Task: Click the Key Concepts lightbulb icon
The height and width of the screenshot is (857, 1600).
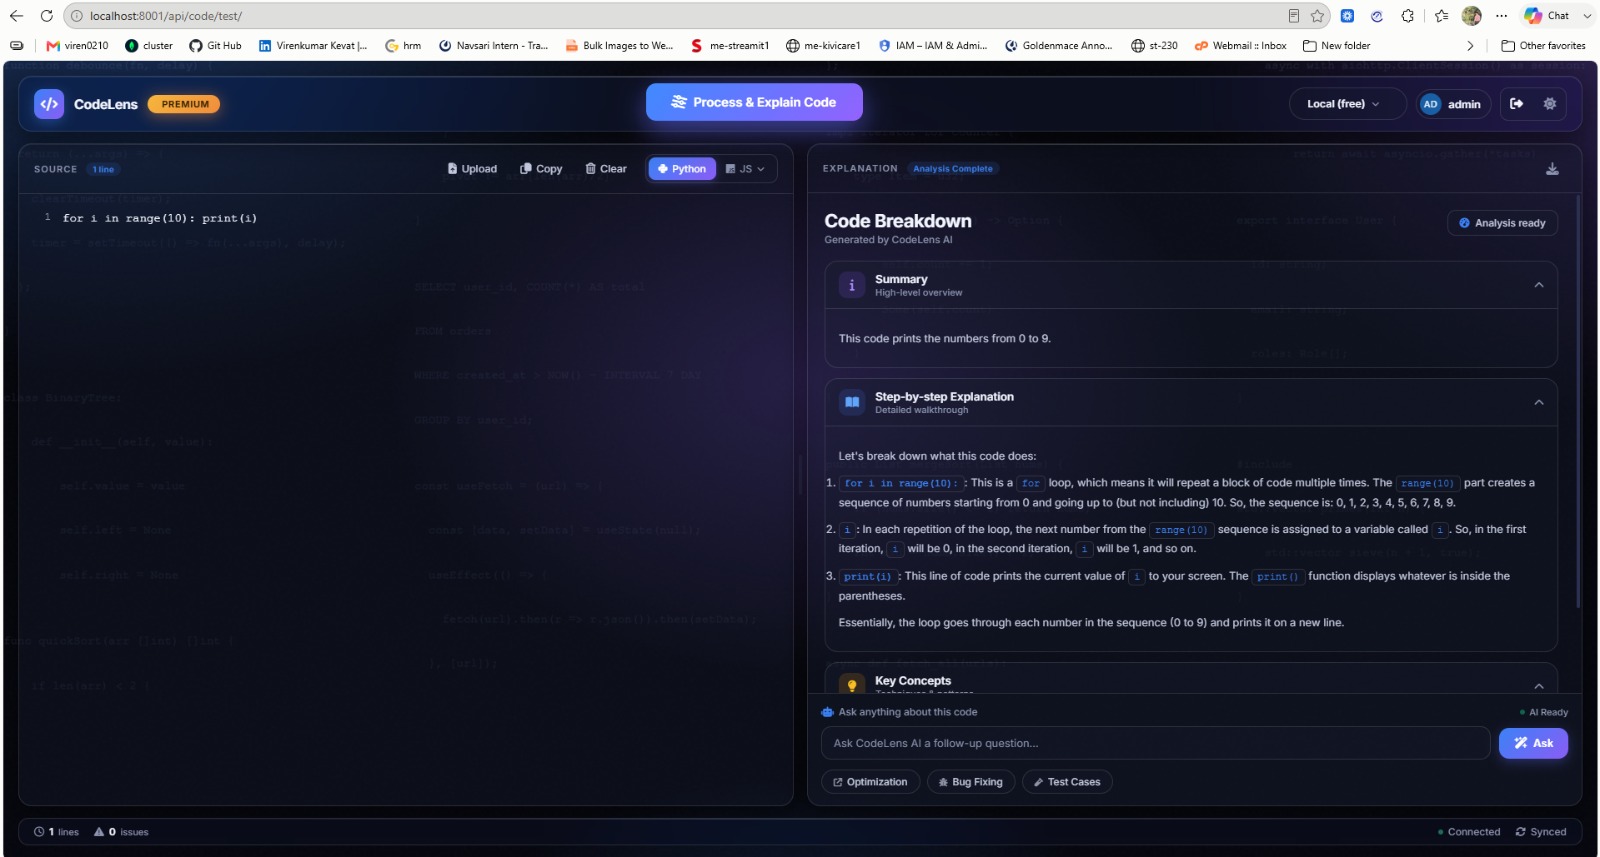Action: (852, 685)
